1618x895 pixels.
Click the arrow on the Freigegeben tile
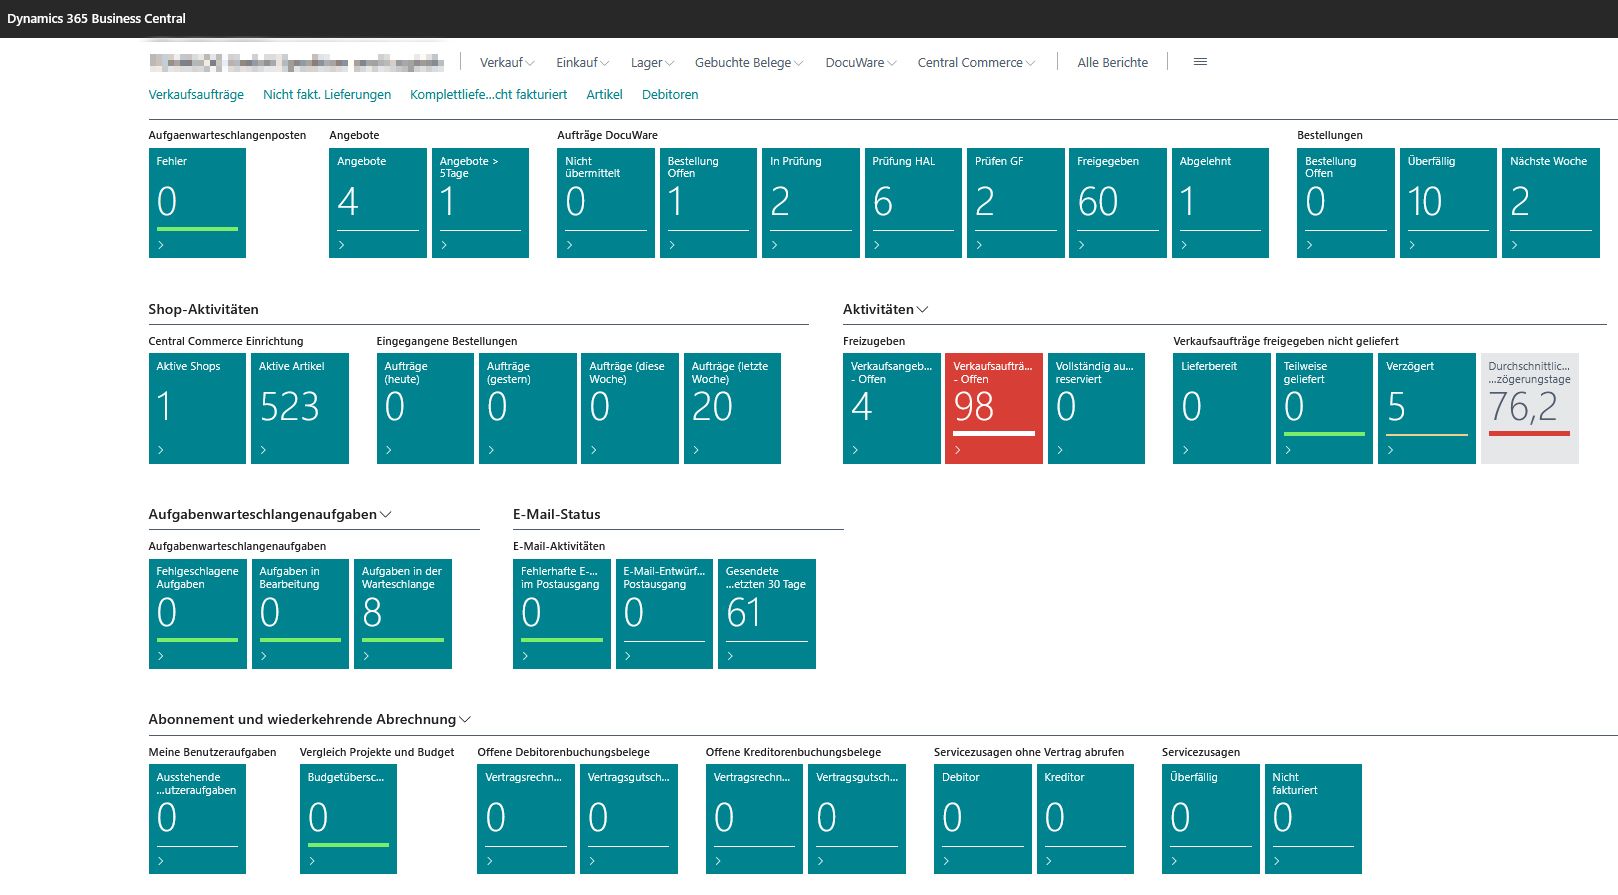[x=1081, y=245]
